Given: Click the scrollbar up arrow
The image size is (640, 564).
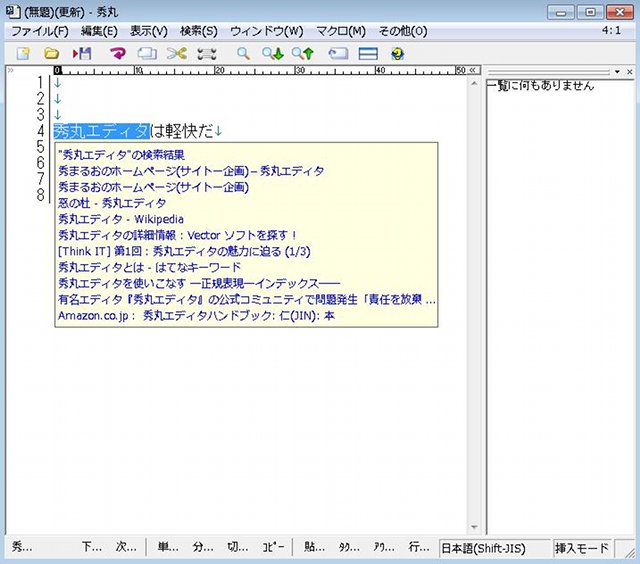Looking at the screenshot, I should pyautogui.click(x=474, y=84).
